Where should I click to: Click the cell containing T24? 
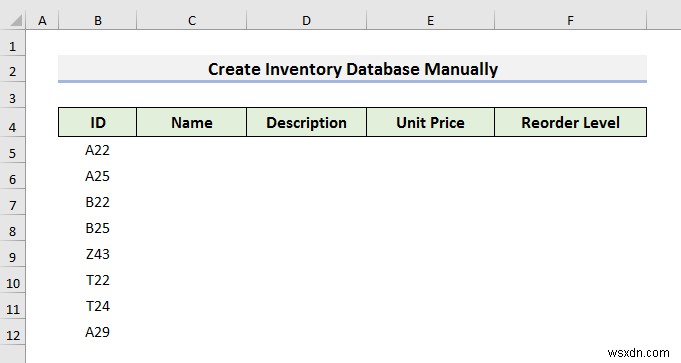[x=98, y=307]
